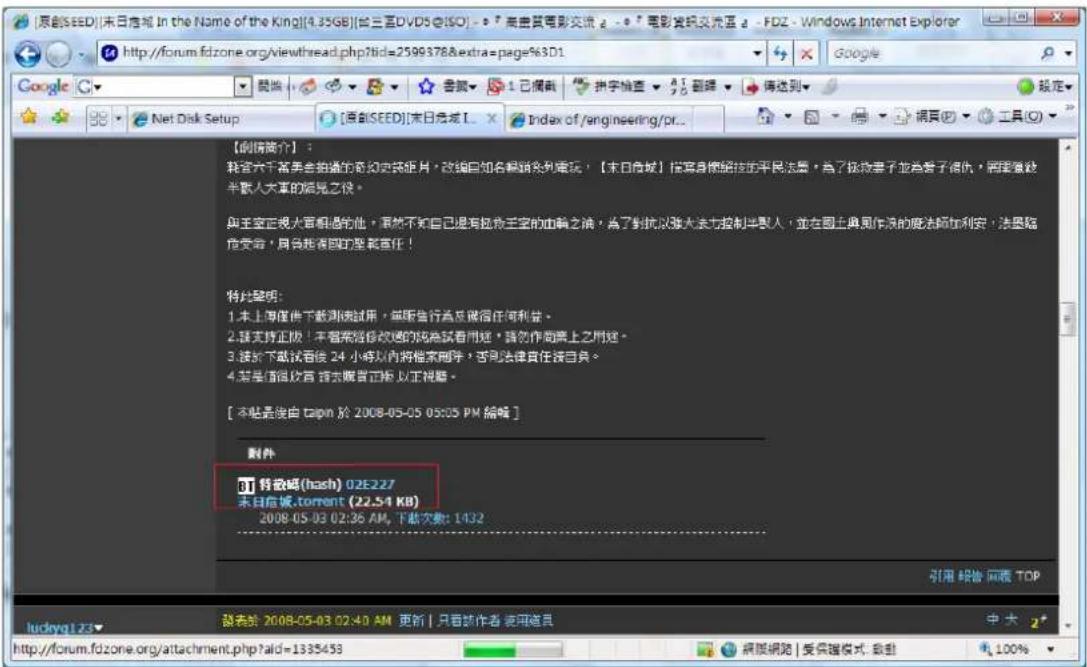Open the Tools (工具) menu

click(x=1016, y=116)
